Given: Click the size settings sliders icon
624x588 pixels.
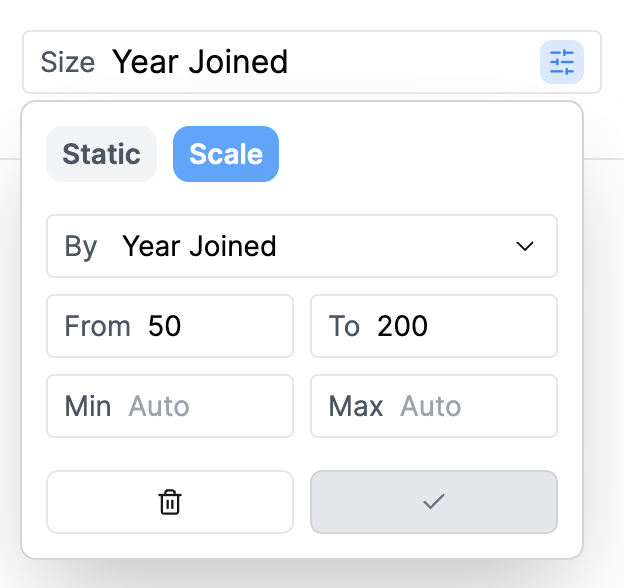Looking at the screenshot, I should point(562,62).
